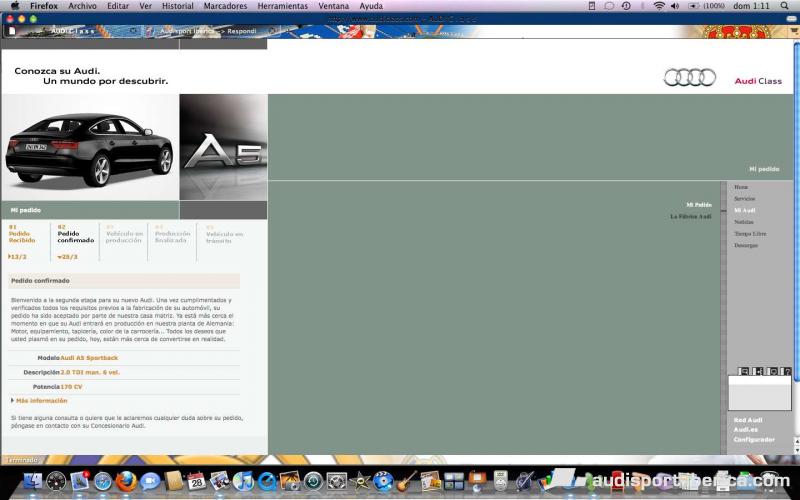800x500 pixels.
Task: Open the Historial menu
Action: point(178,6)
